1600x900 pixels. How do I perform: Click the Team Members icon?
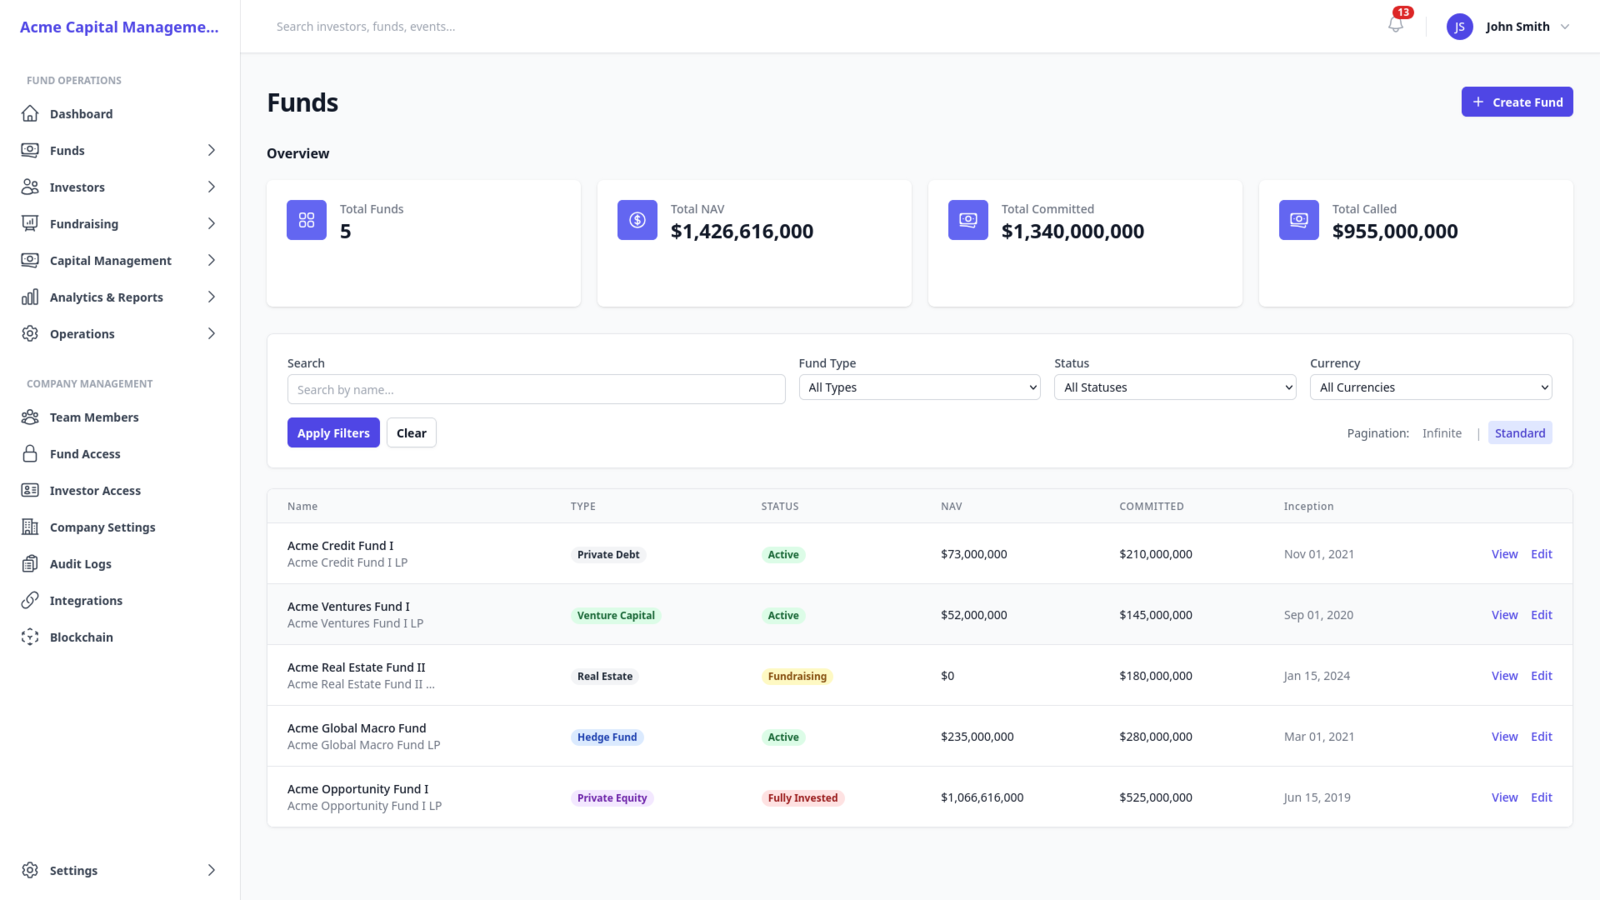(x=30, y=417)
